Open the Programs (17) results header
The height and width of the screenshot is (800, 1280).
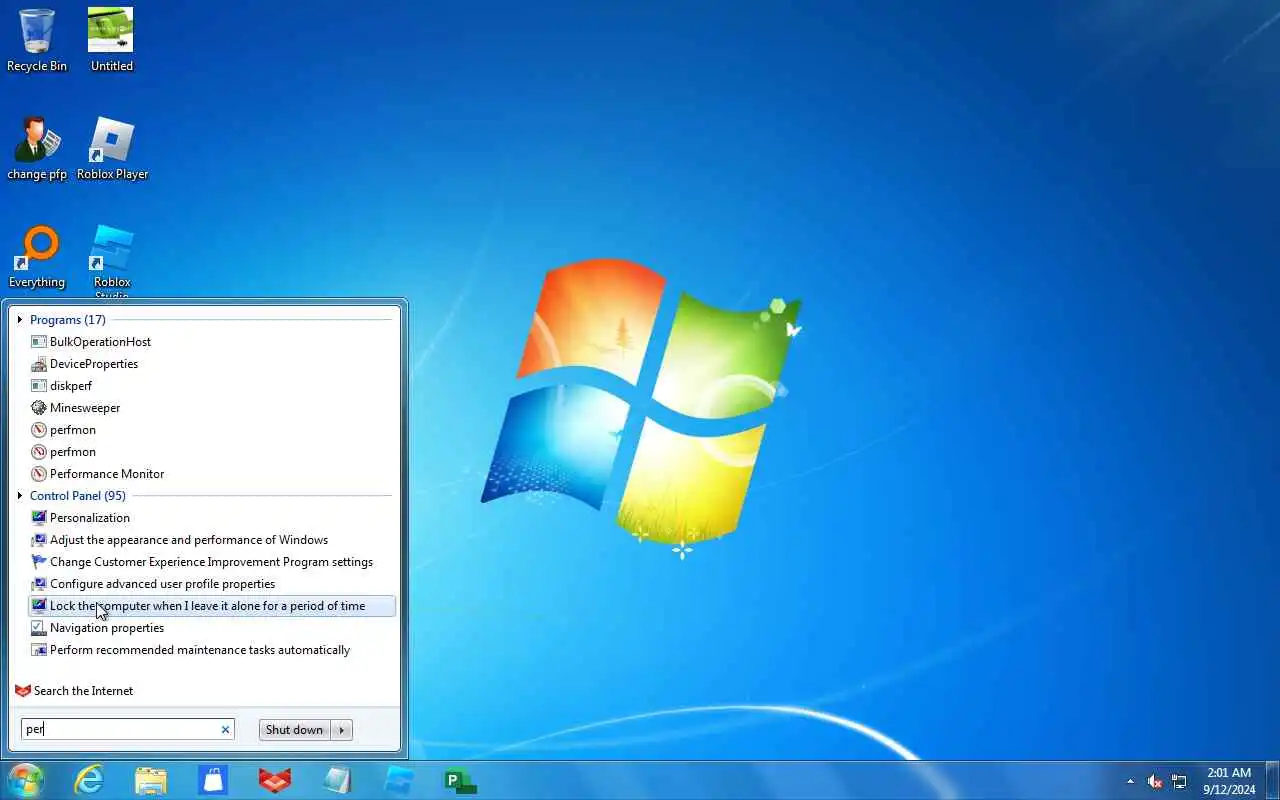pyautogui.click(x=68, y=320)
